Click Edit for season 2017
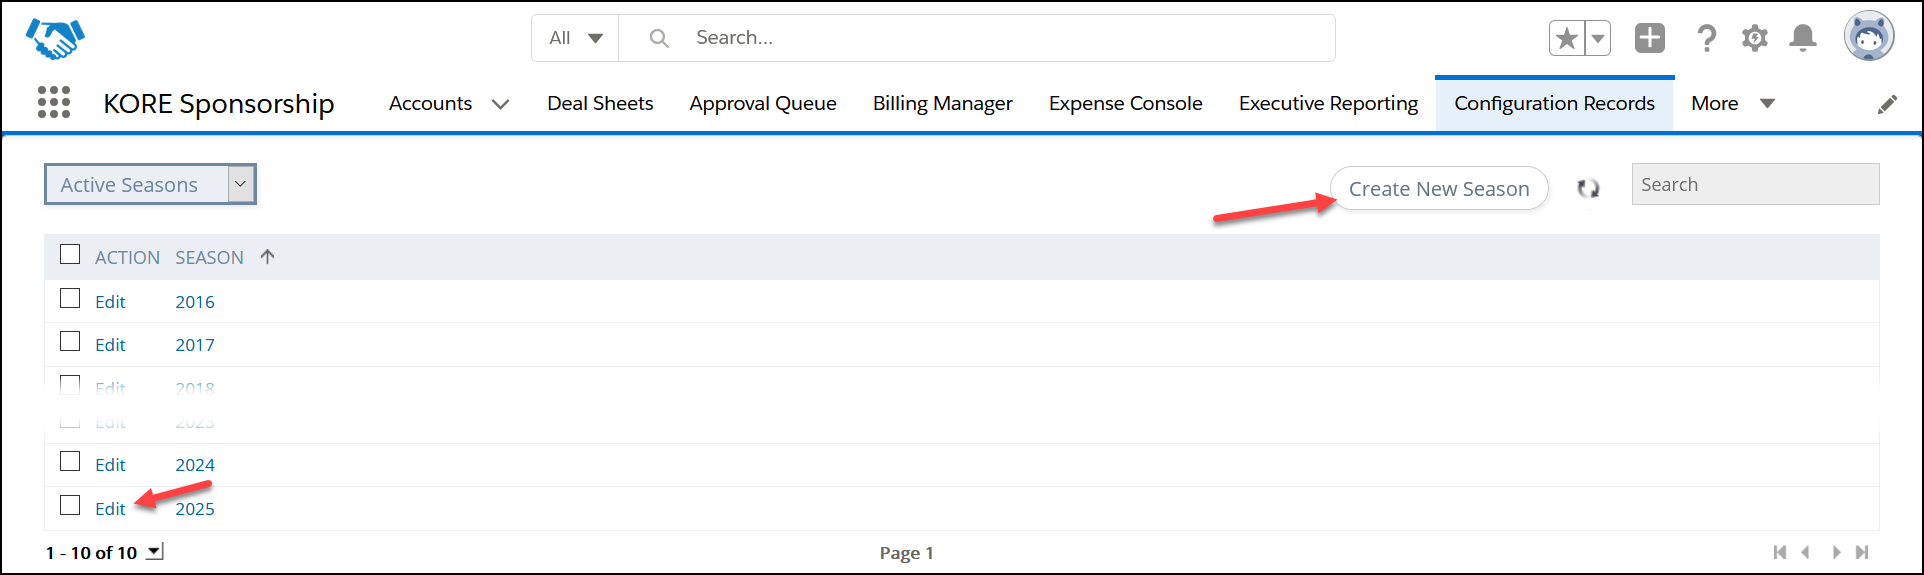Image resolution: width=1924 pixels, height=575 pixels. coord(110,345)
